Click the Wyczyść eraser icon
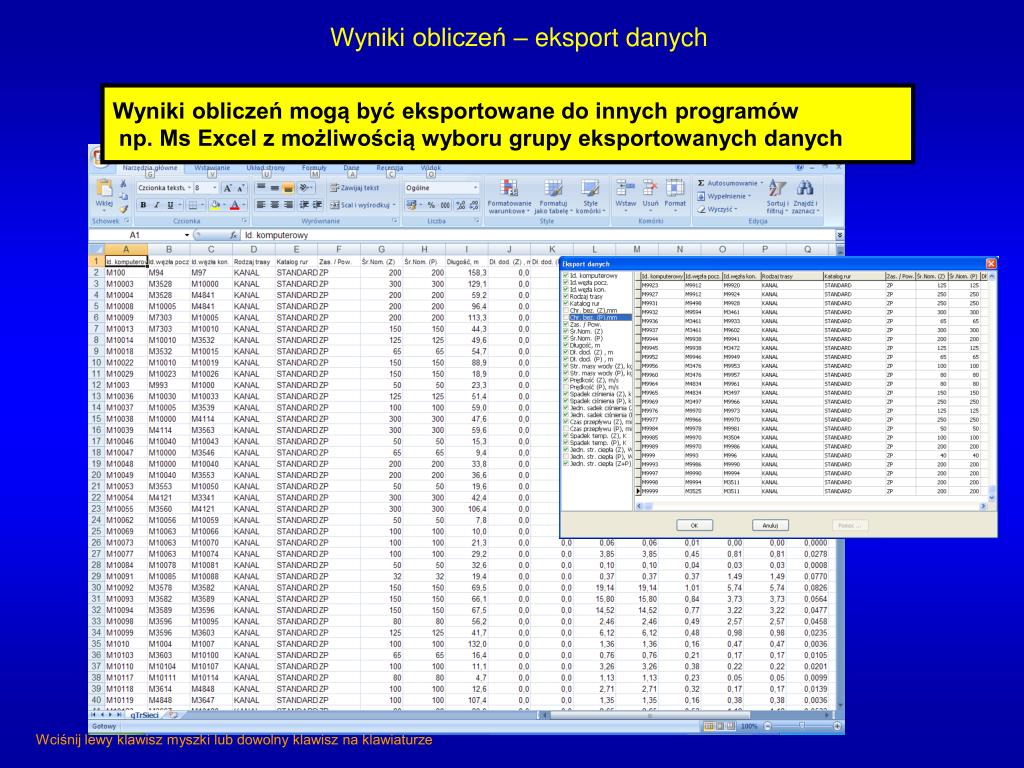This screenshot has width=1024, height=768. coord(701,210)
